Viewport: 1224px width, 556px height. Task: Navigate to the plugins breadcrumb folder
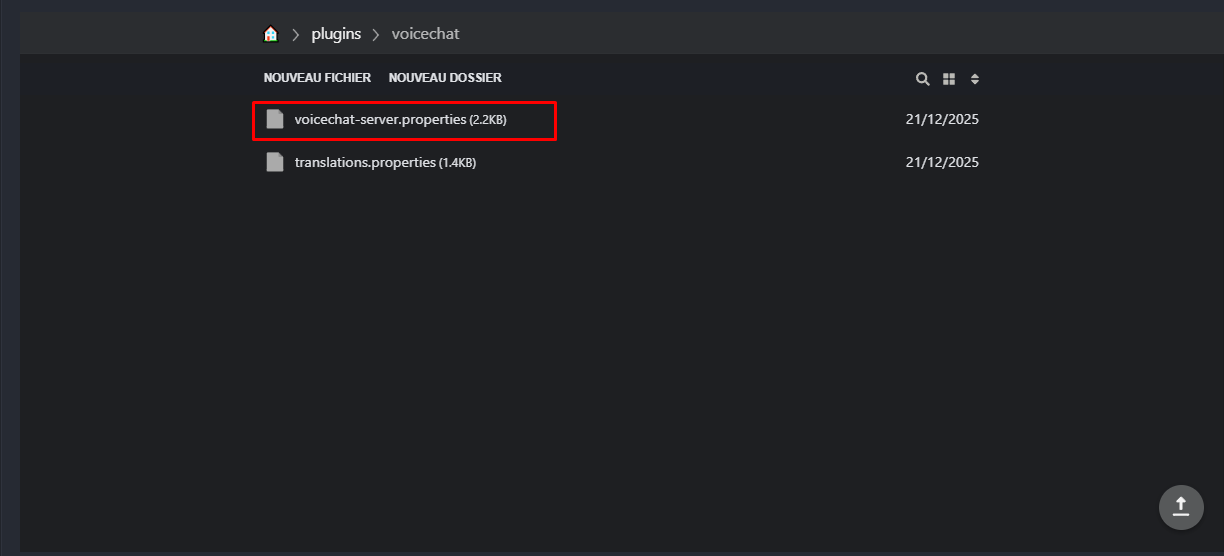click(336, 34)
